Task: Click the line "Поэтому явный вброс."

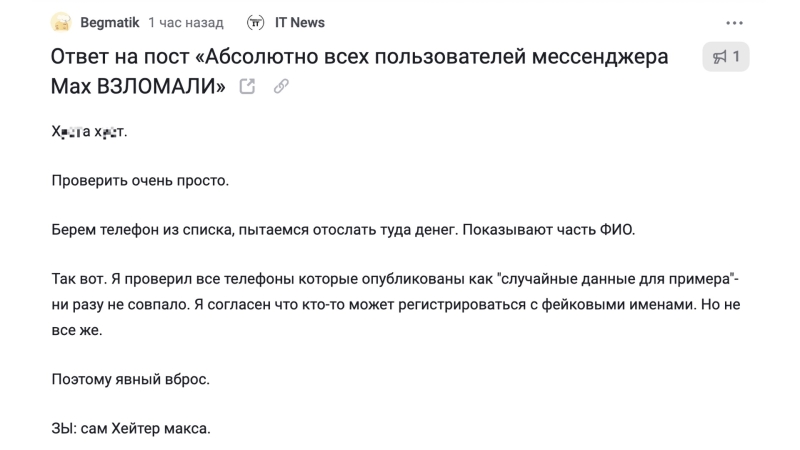Action: (130, 379)
